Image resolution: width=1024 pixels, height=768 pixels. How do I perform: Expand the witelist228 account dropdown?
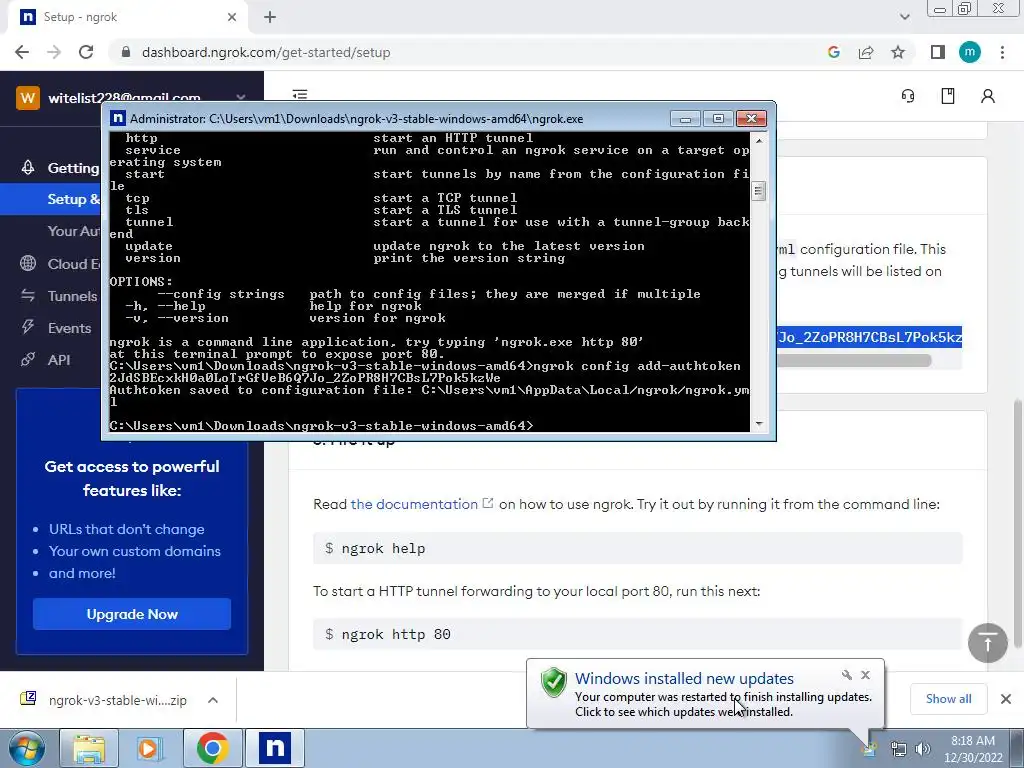point(241,97)
